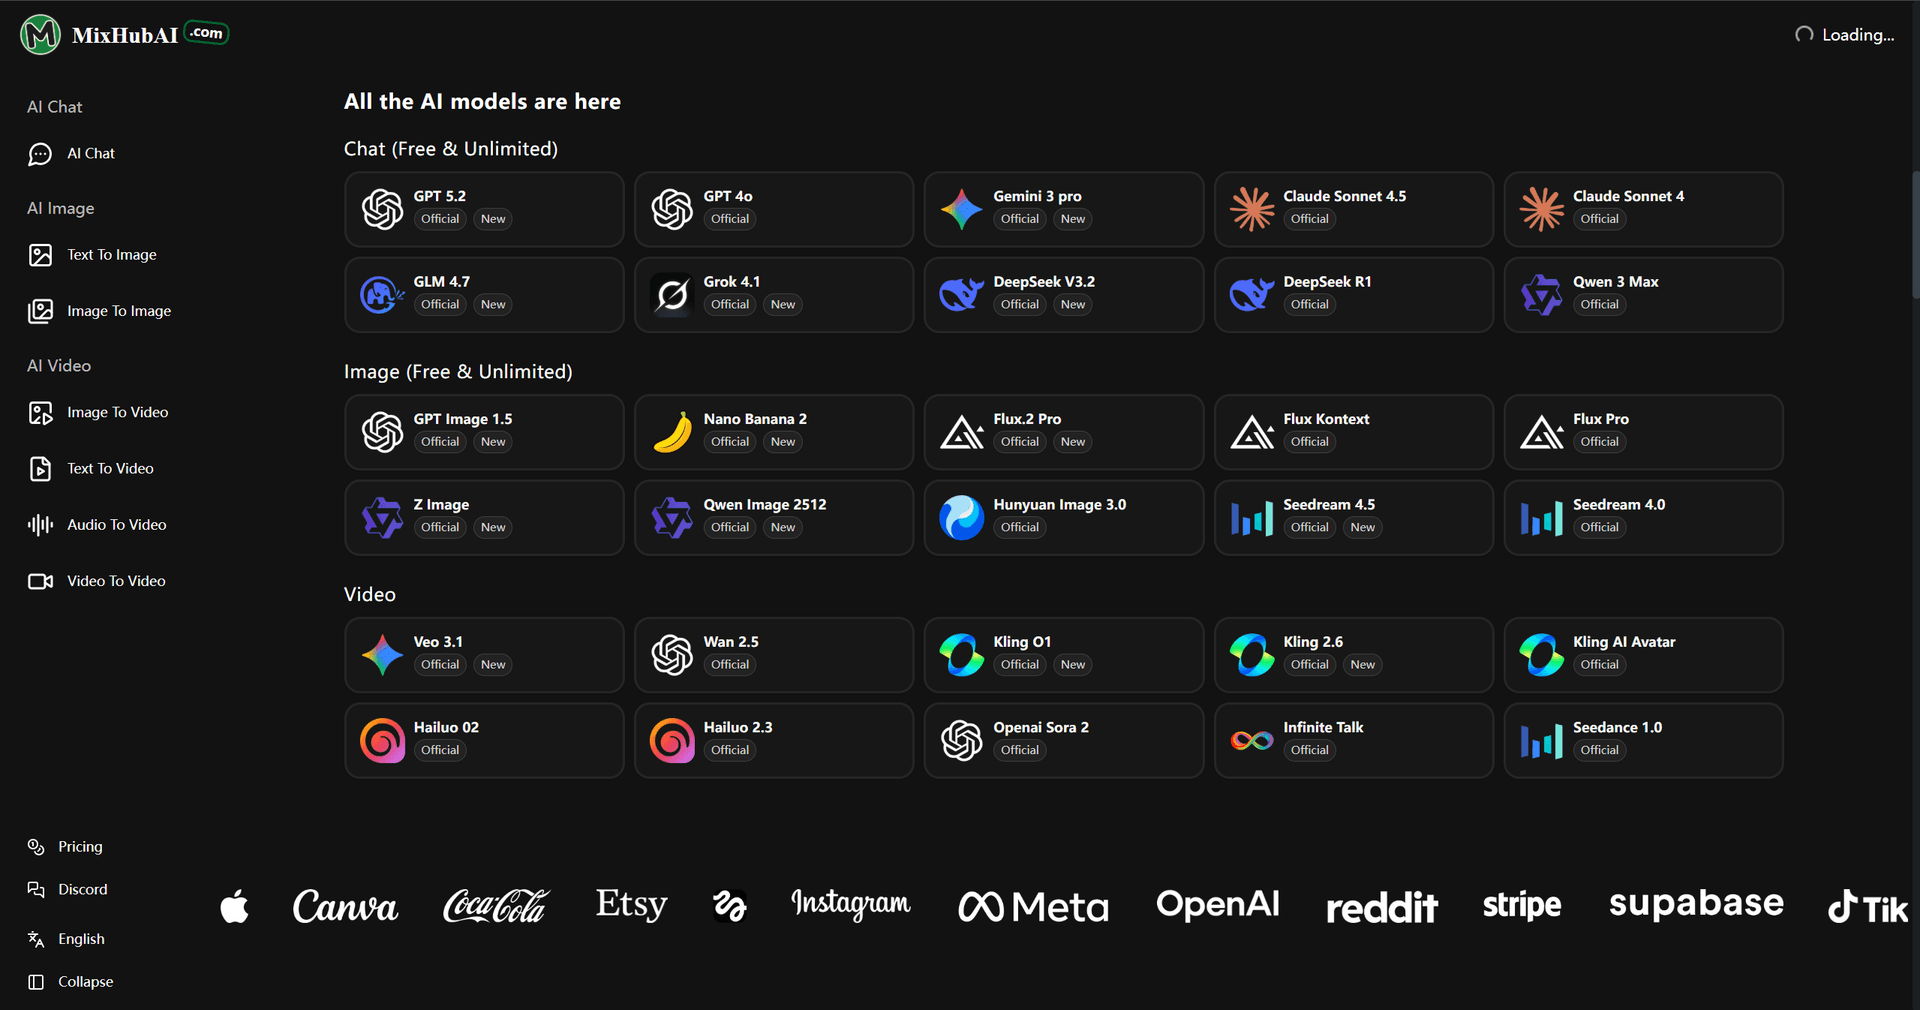
Task: Click the Meta logo in the footer
Action: [x=1033, y=906]
